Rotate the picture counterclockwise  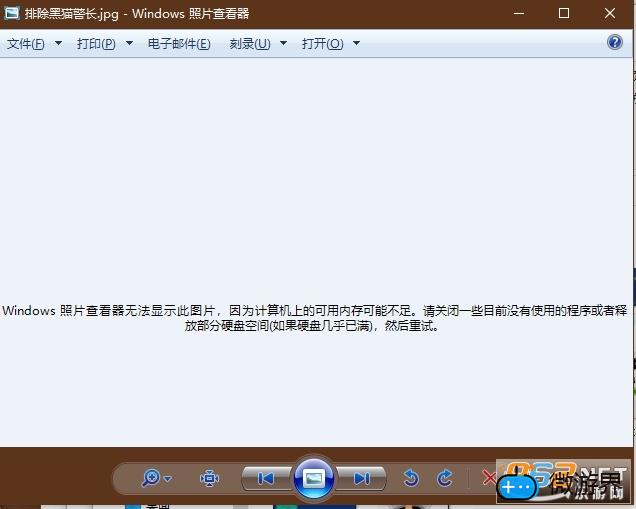pyautogui.click(x=411, y=478)
